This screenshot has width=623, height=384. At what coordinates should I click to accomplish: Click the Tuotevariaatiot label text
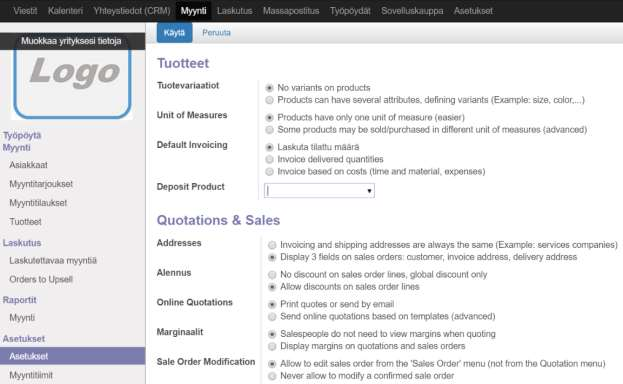tap(188, 85)
